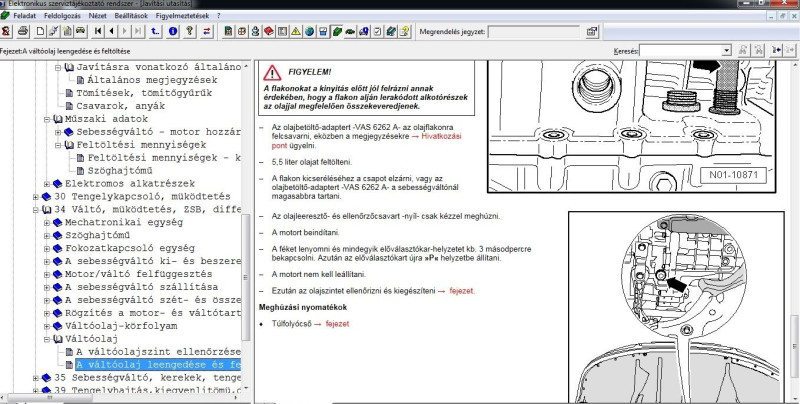Select 'Általános megjegyzések' tree item
This screenshot has height=404, width=800.
pos(152,80)
